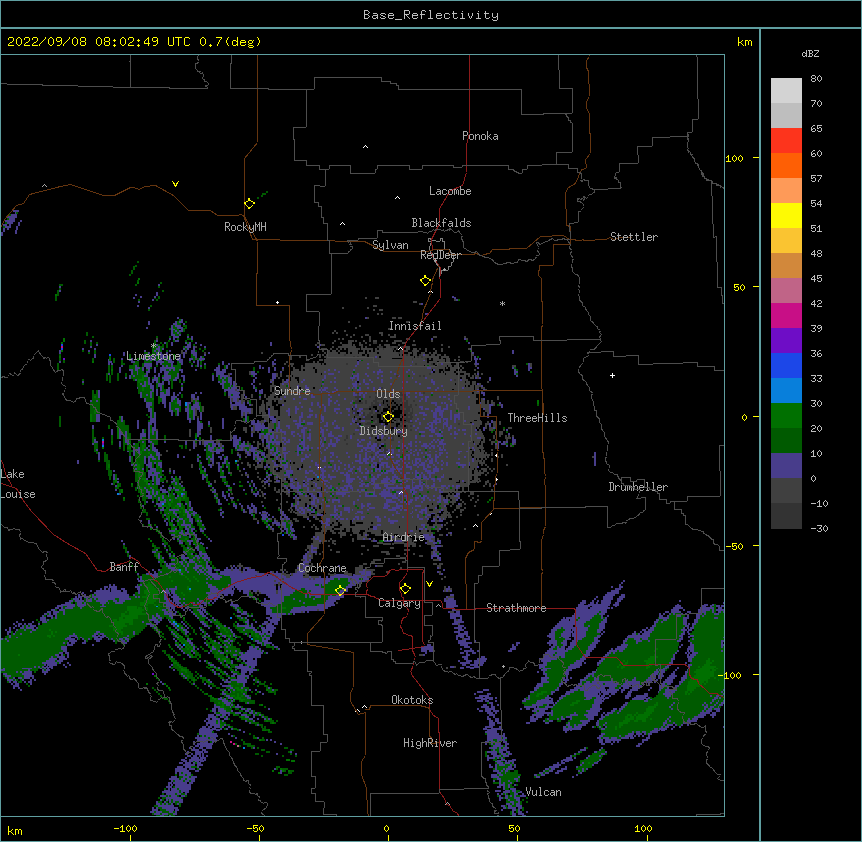
Task: Click the Innisfail town label
Action: [415, 326]
